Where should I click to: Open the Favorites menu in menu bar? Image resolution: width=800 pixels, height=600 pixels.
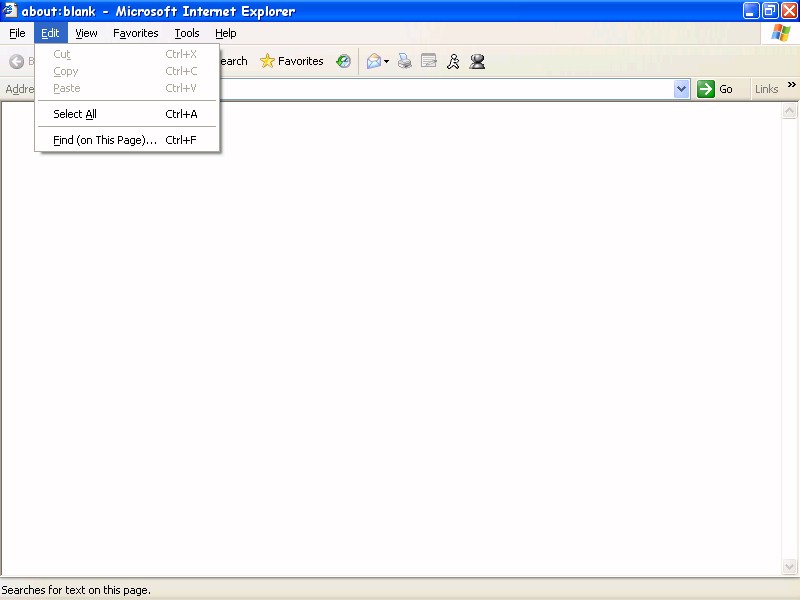(x=136, y=33)
